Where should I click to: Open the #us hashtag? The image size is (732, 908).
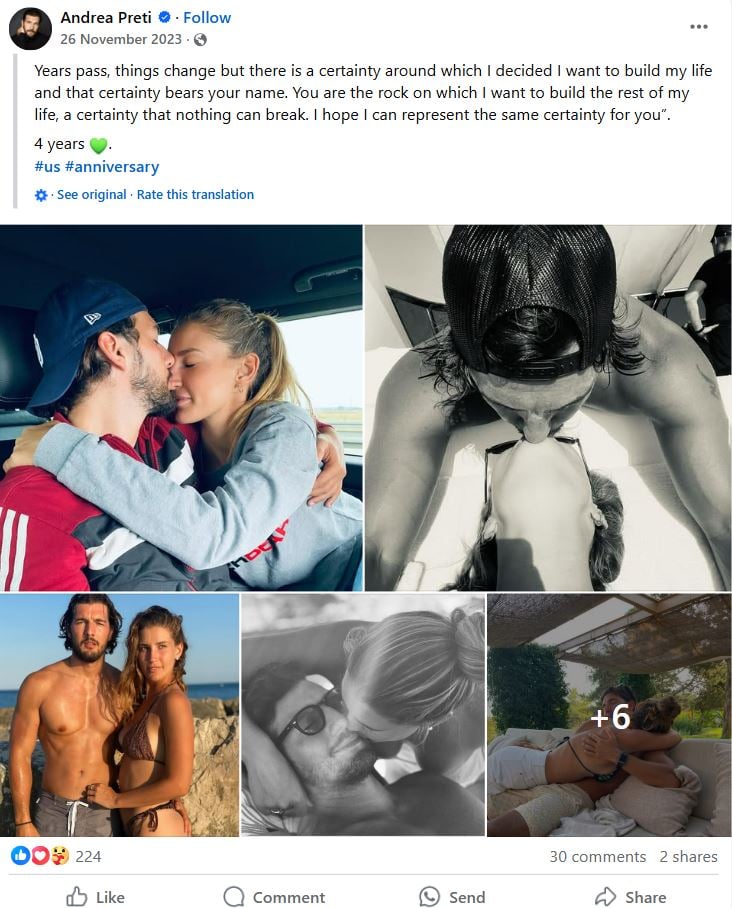pos(47,167)
